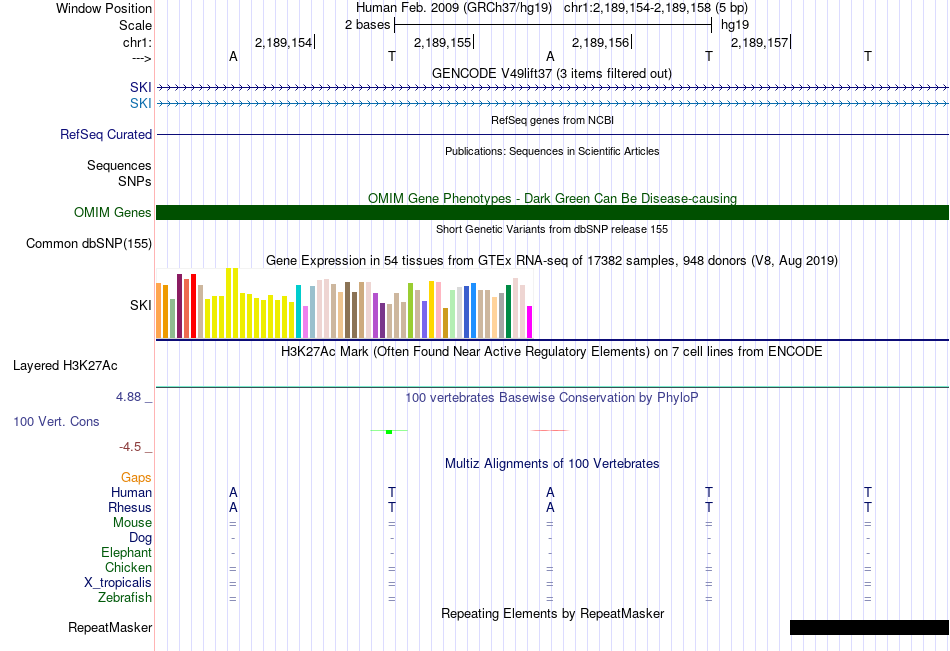Click the Rhesus alignment row label
Image resolution: width=950 pixels, height=651 pixels.
tap(130, 507)
